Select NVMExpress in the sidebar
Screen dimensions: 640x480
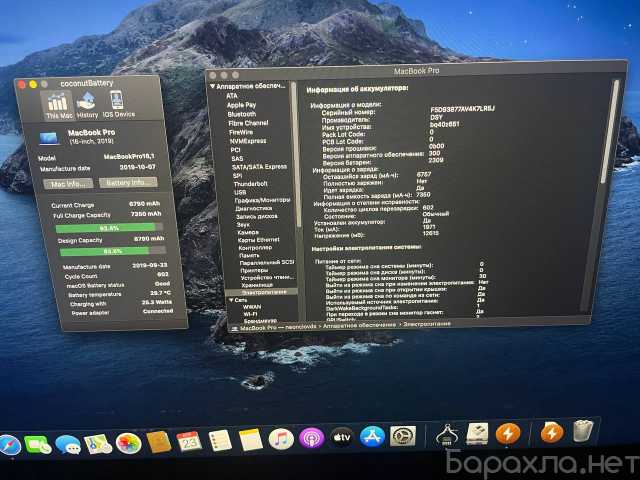click(248, 141)
